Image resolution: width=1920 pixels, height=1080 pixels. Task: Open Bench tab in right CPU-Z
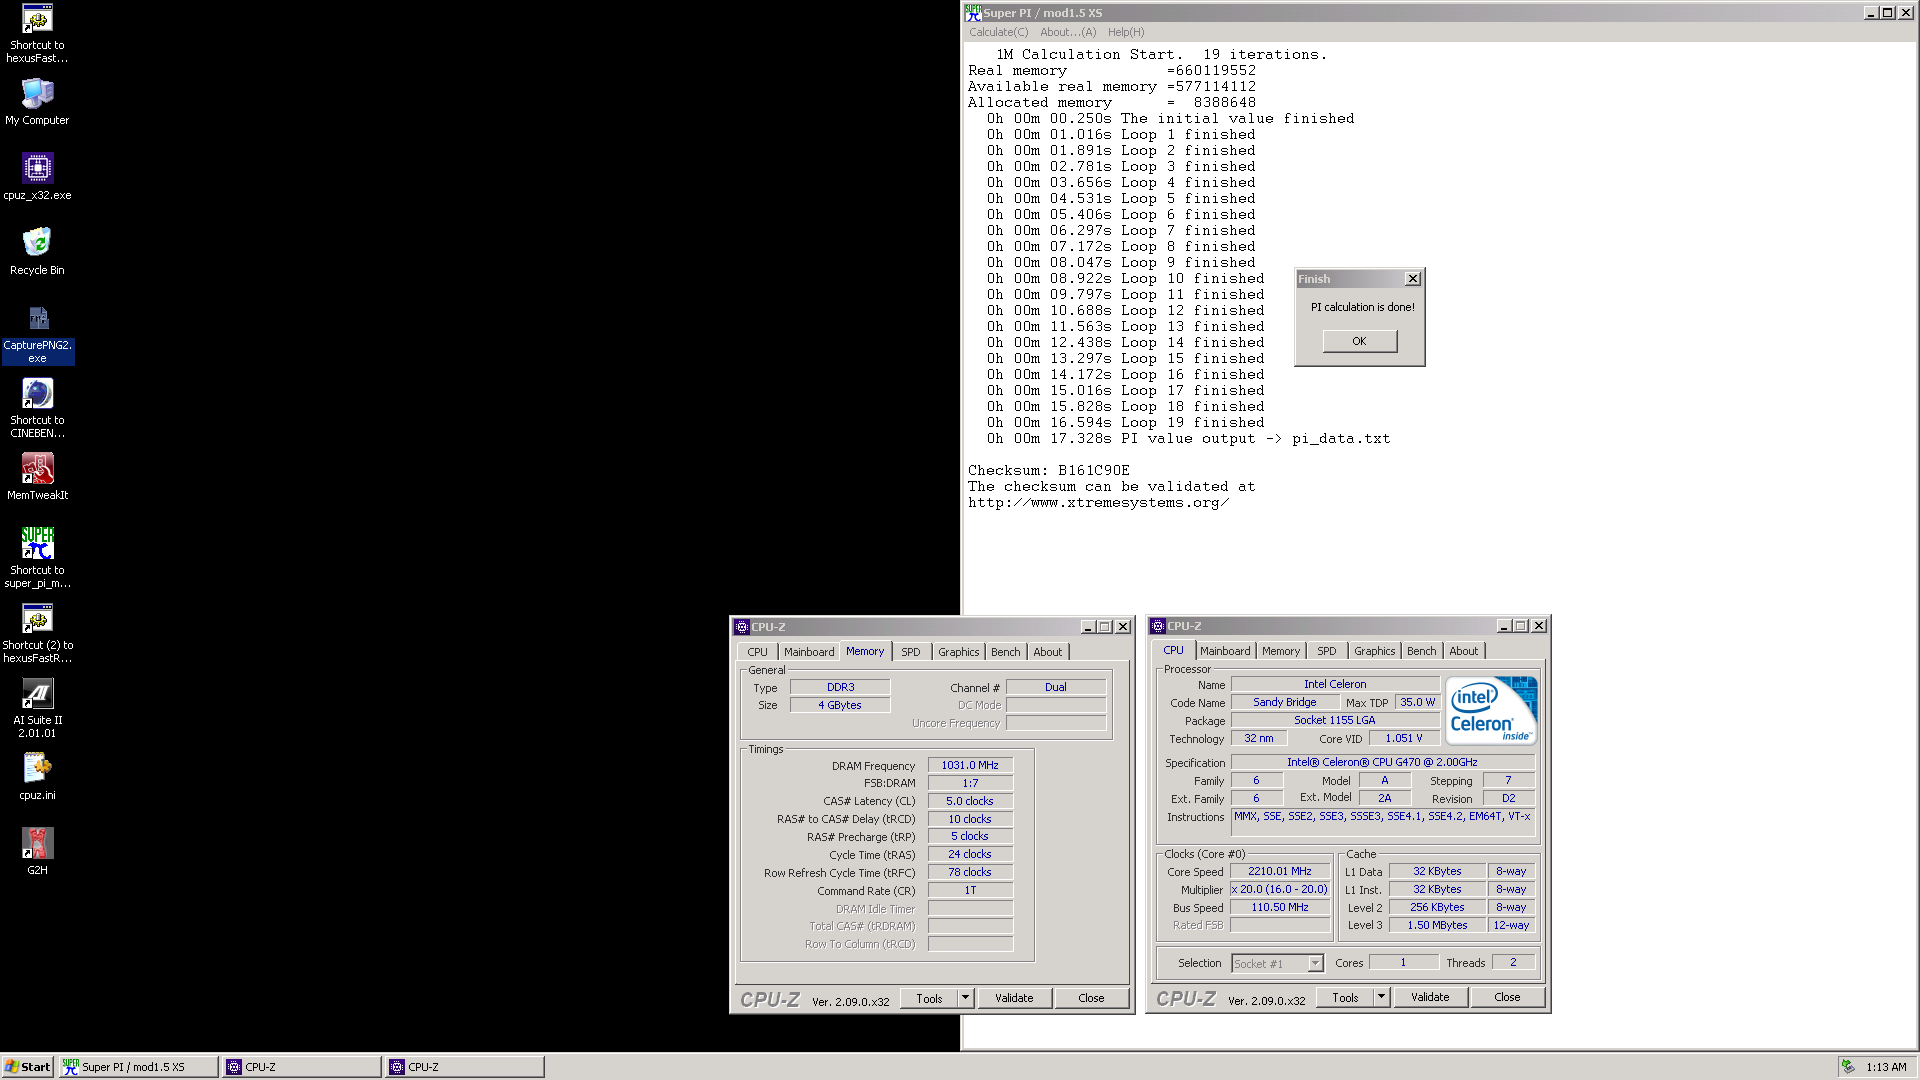1421,651
